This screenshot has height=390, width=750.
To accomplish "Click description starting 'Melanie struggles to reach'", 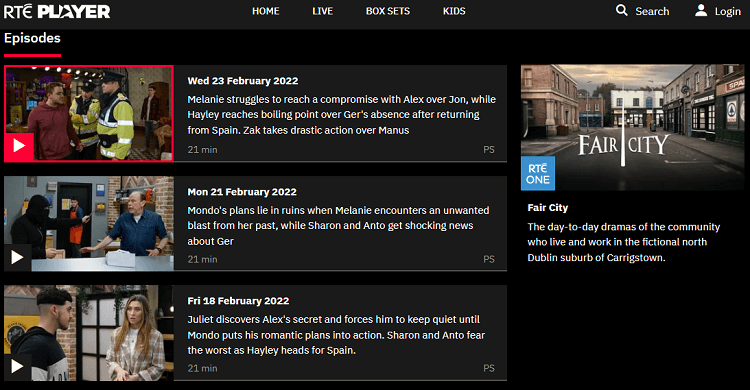I will click(342, 115).
